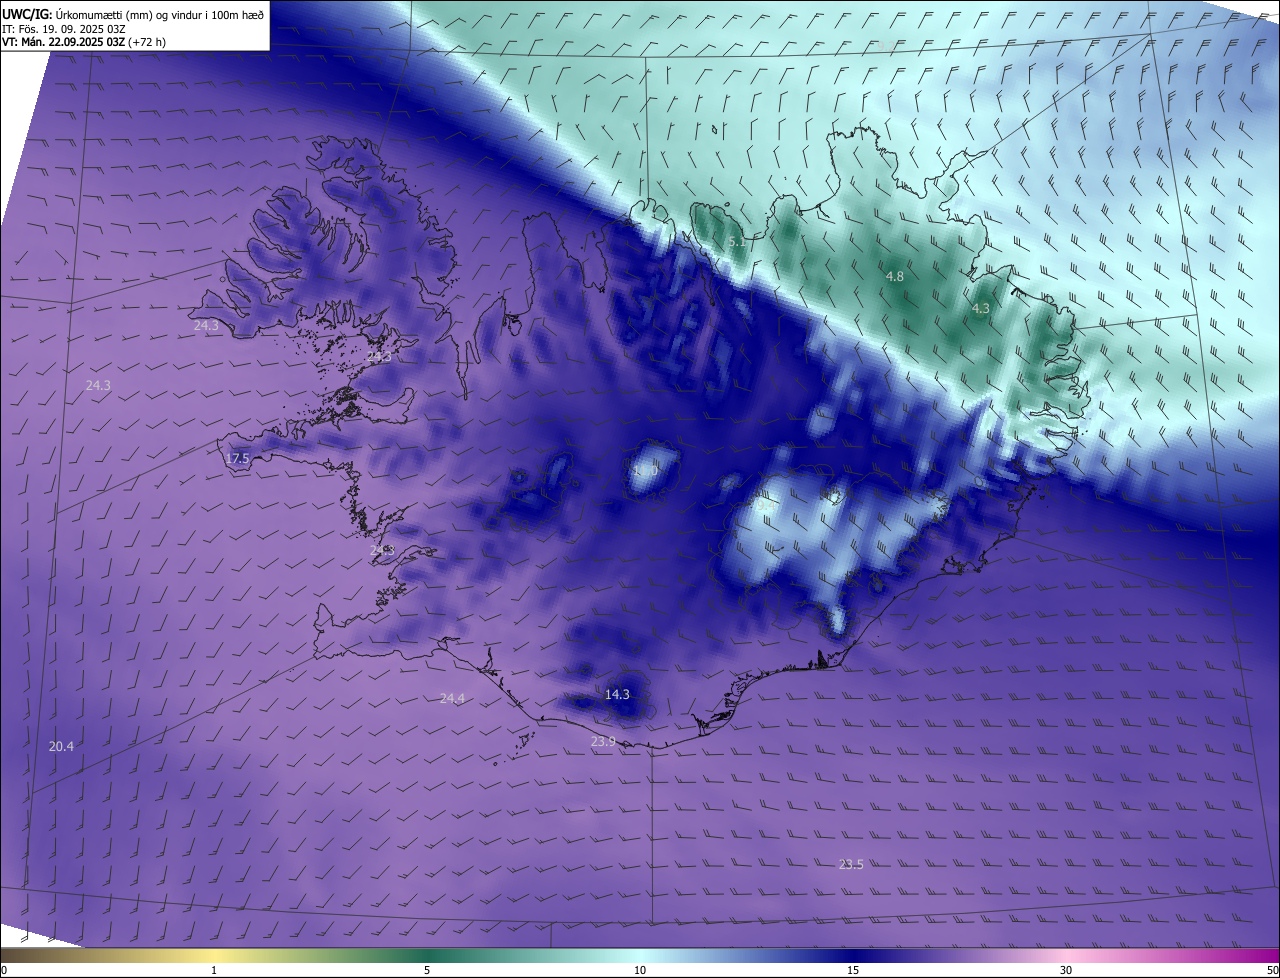Click the 24.4 value label on the map

pos(452,698)
